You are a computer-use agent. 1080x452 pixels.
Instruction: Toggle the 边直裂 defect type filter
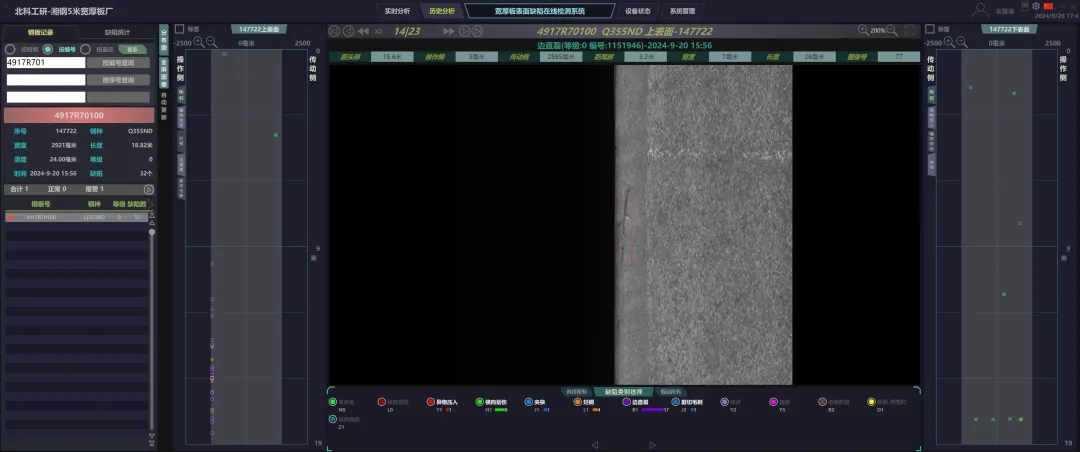pos(627,402)
